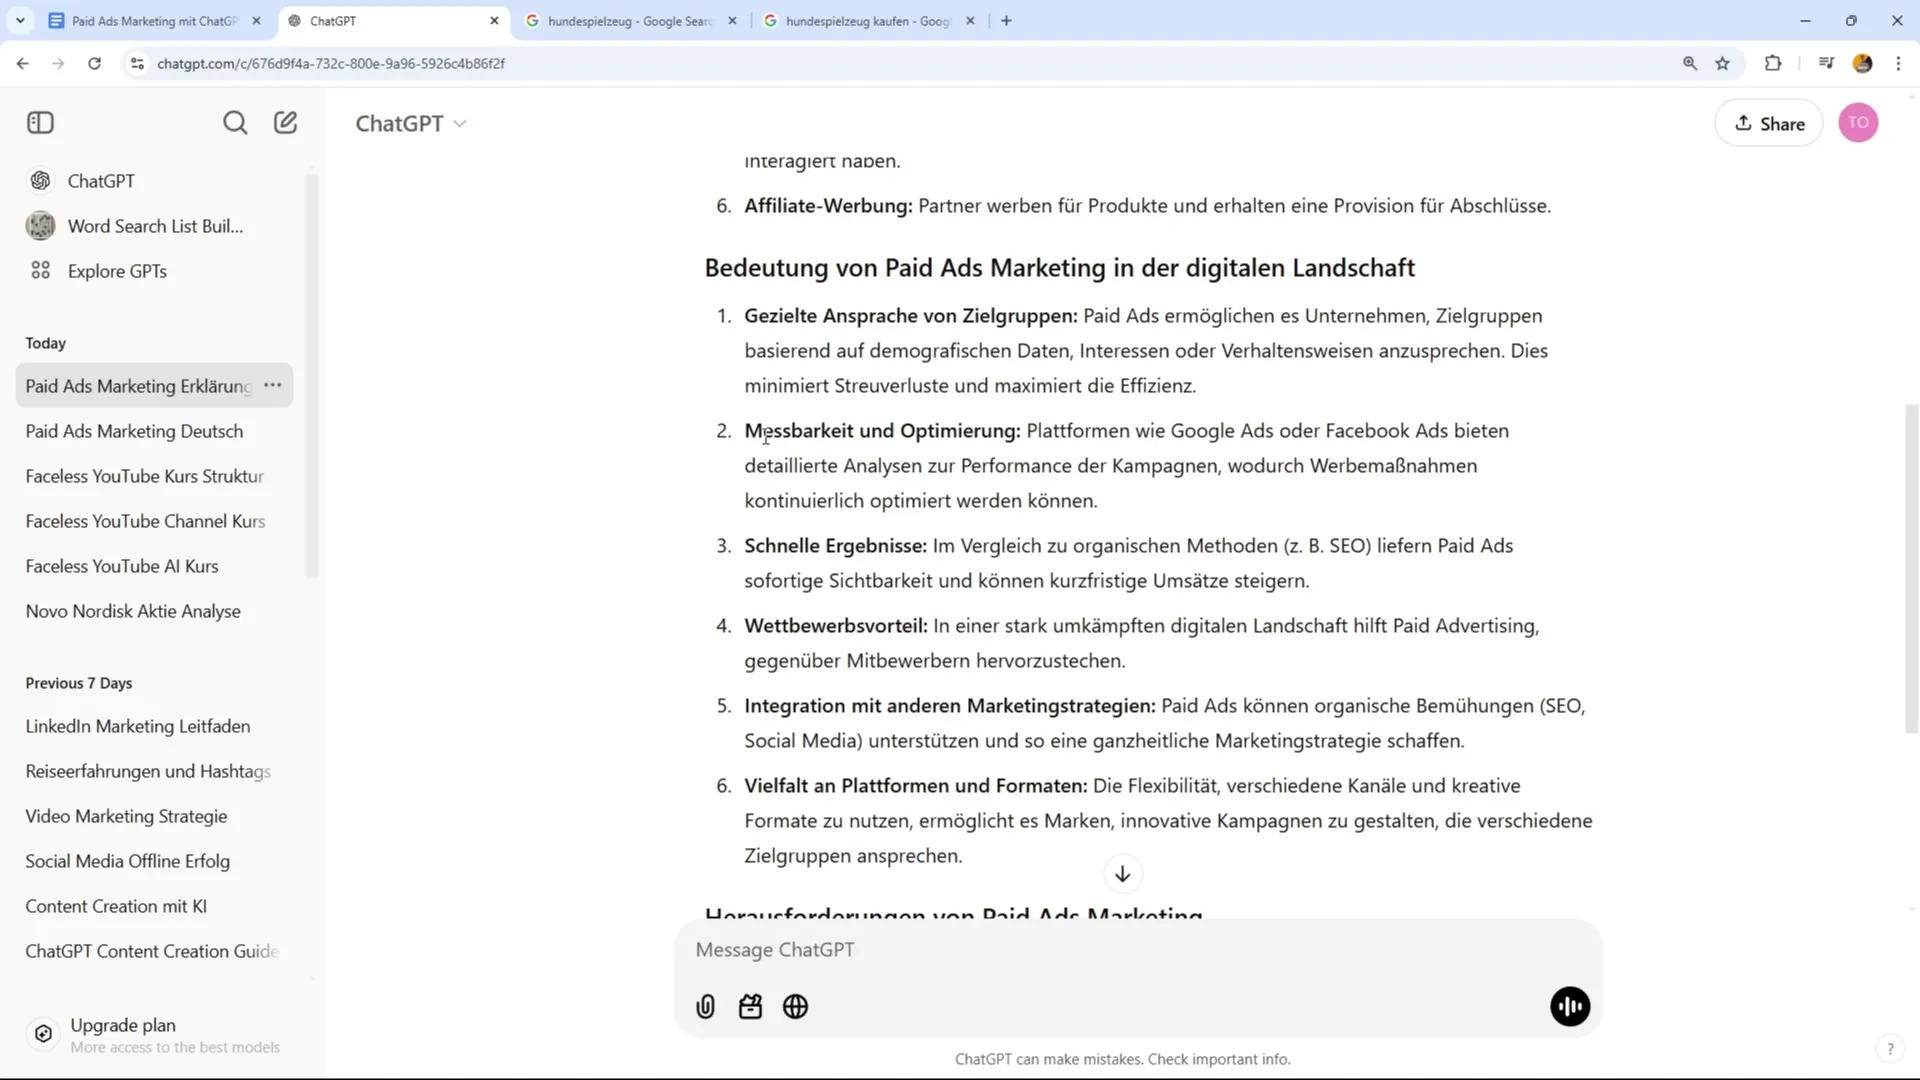Click Upgrade plan
The width and height of the screenshot is (1920, 1080).
(x=154, y=1035)
